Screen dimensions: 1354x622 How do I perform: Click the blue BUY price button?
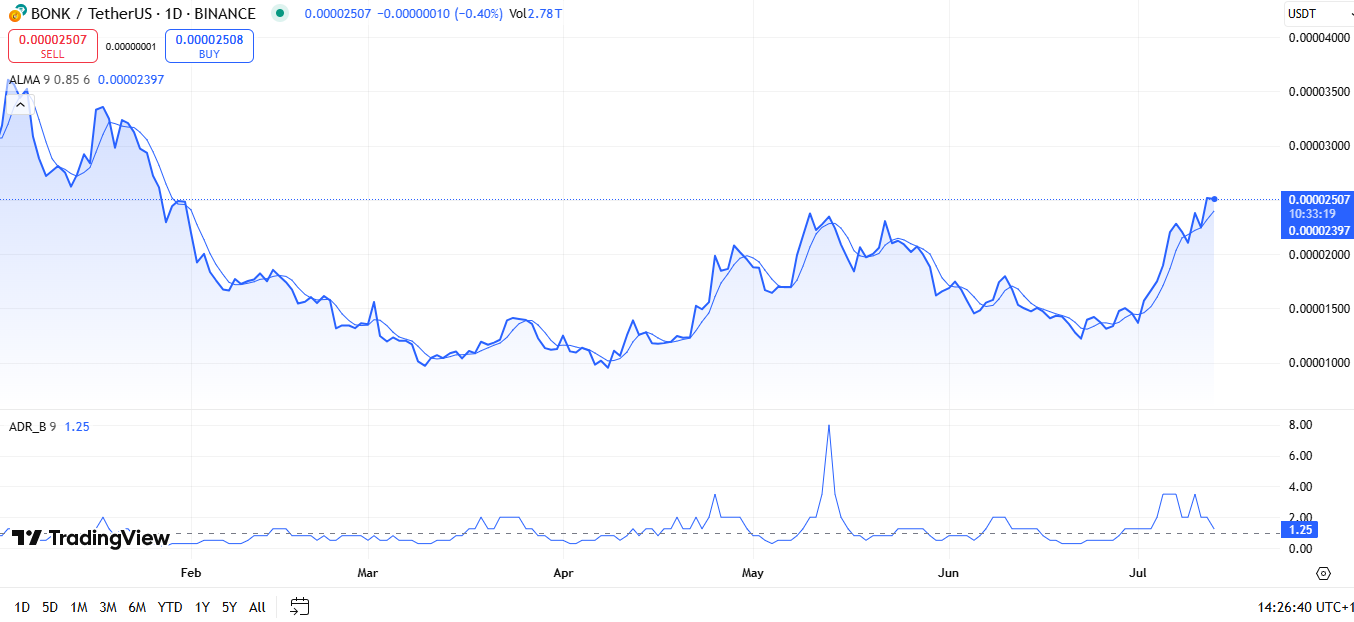(x=209, y=45)
